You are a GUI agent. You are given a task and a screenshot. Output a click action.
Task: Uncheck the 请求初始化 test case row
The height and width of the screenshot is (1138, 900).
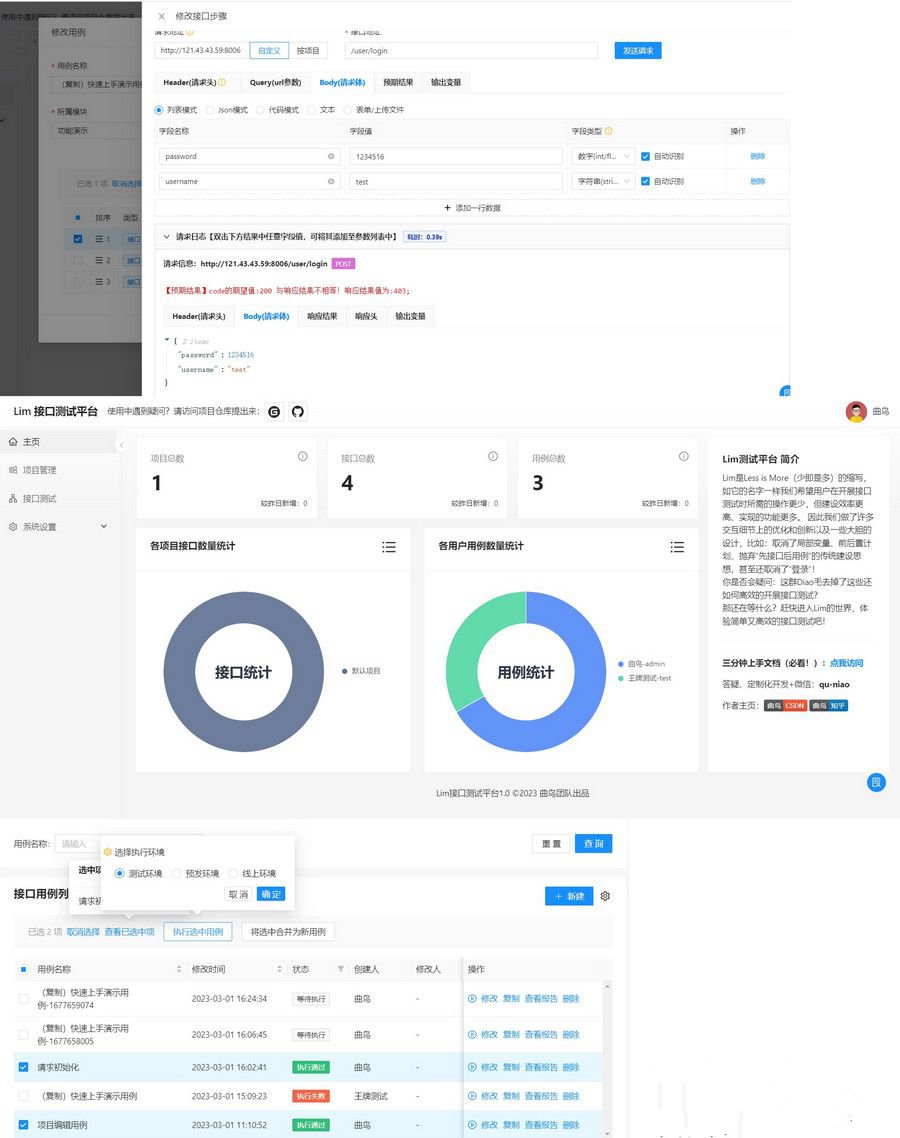coord(23,1067)
